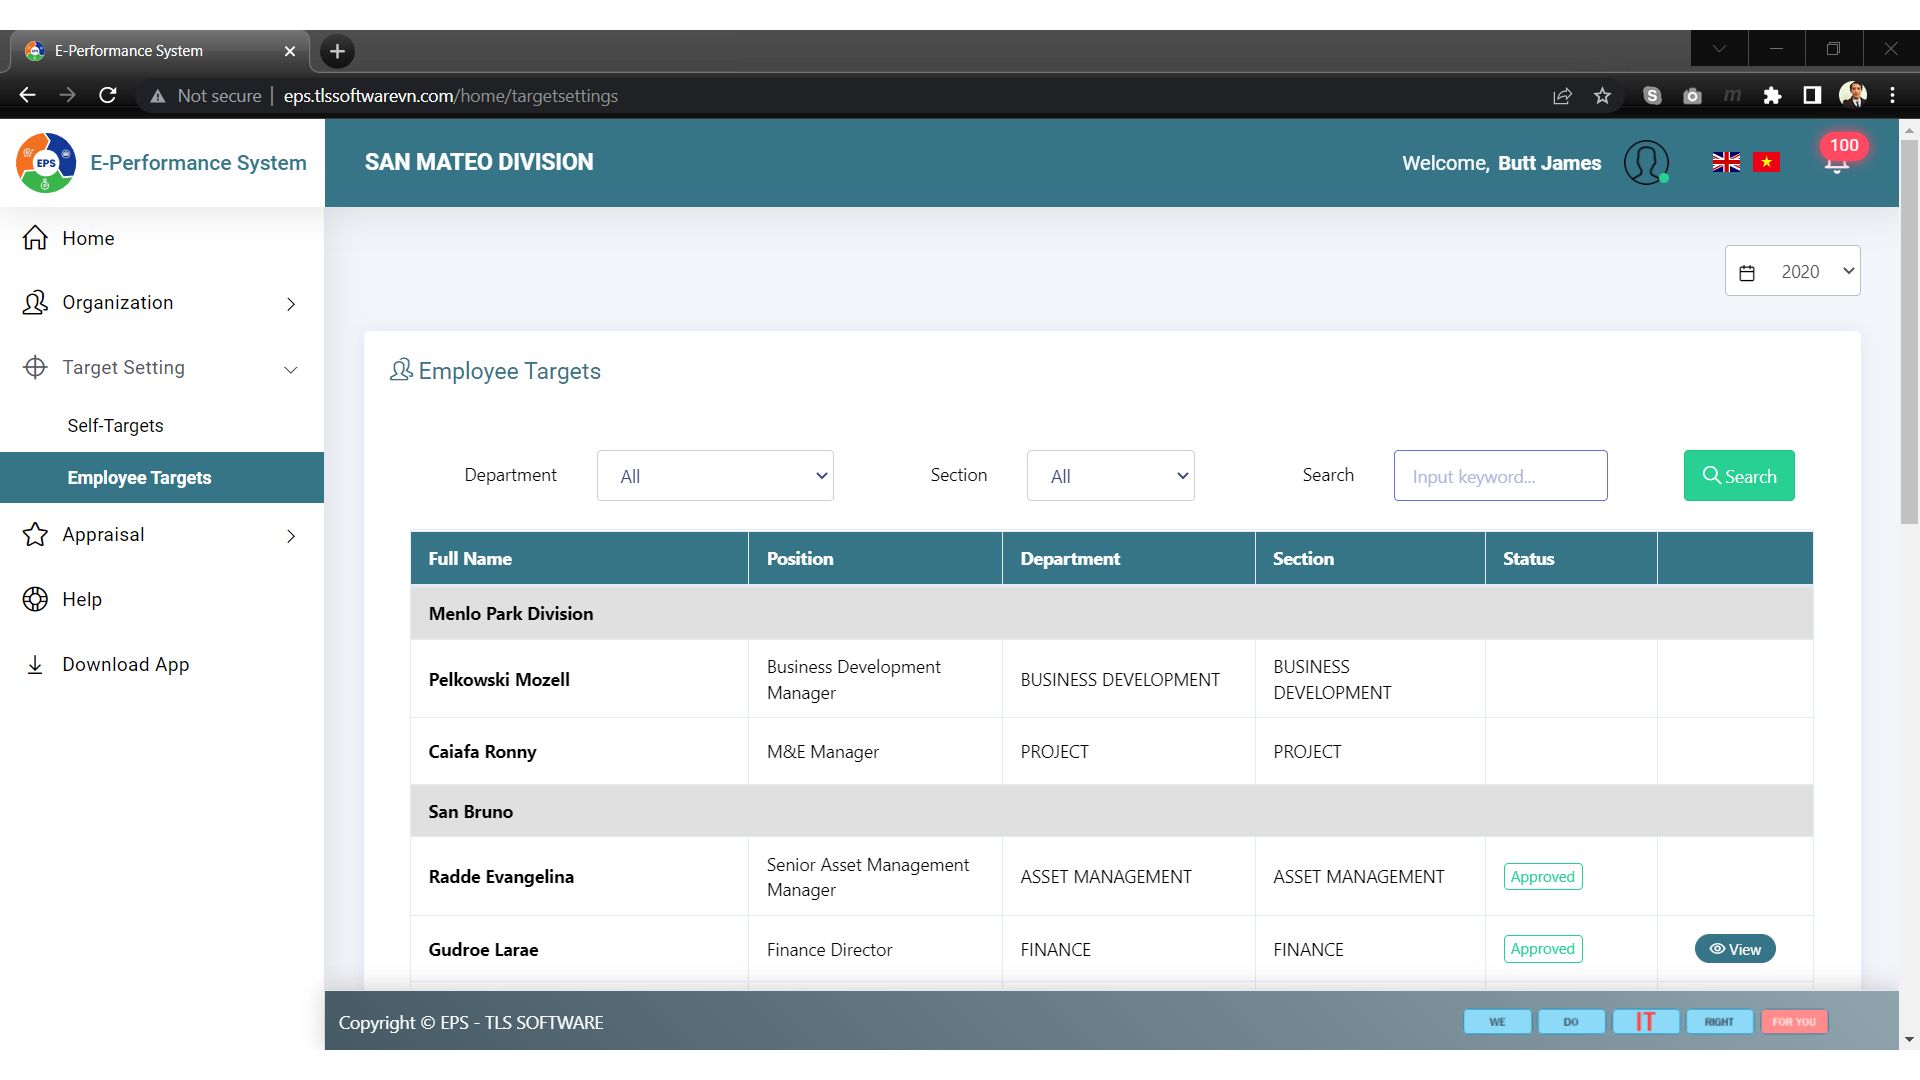The height and width of the screenshot is (1080, 1920).
Task: Open the Department dropdown filter
Action: [715, 476]
